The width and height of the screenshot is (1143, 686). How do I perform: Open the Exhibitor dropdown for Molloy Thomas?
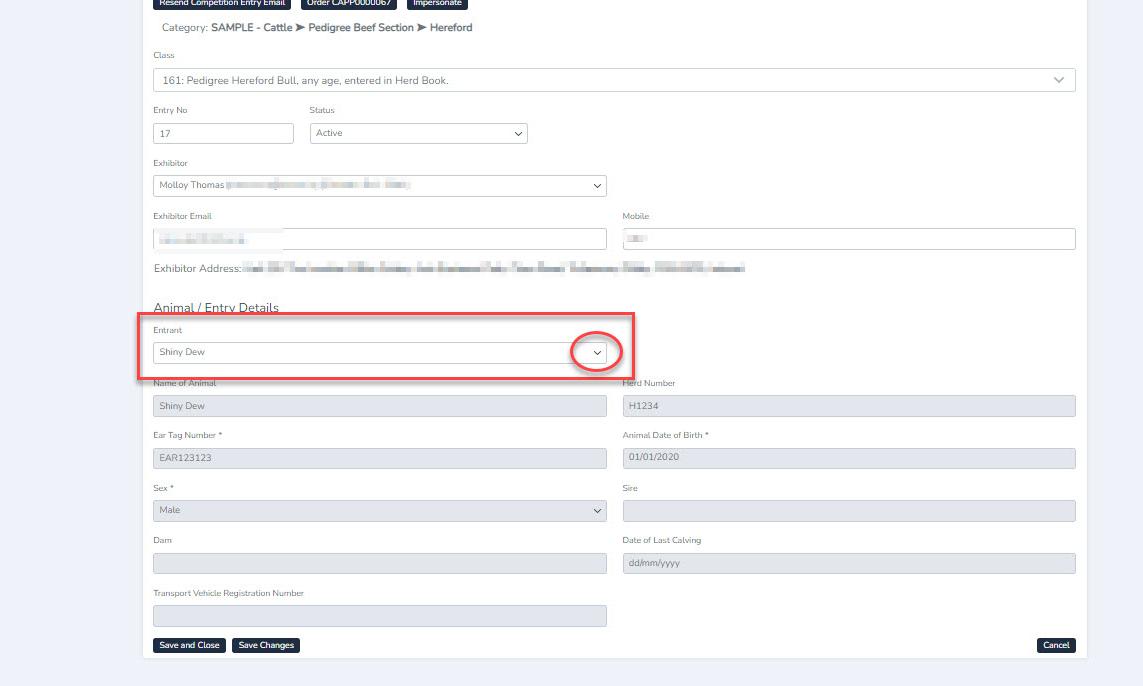(x=379, y=186)
